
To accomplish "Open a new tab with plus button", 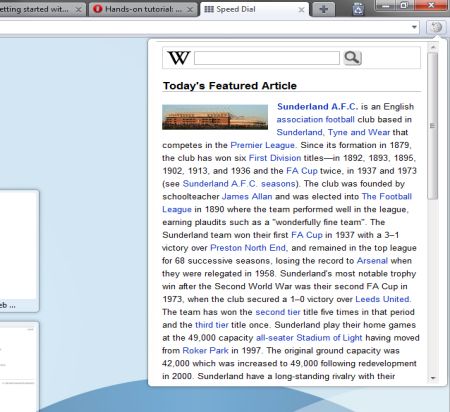I will coord(323,9).
